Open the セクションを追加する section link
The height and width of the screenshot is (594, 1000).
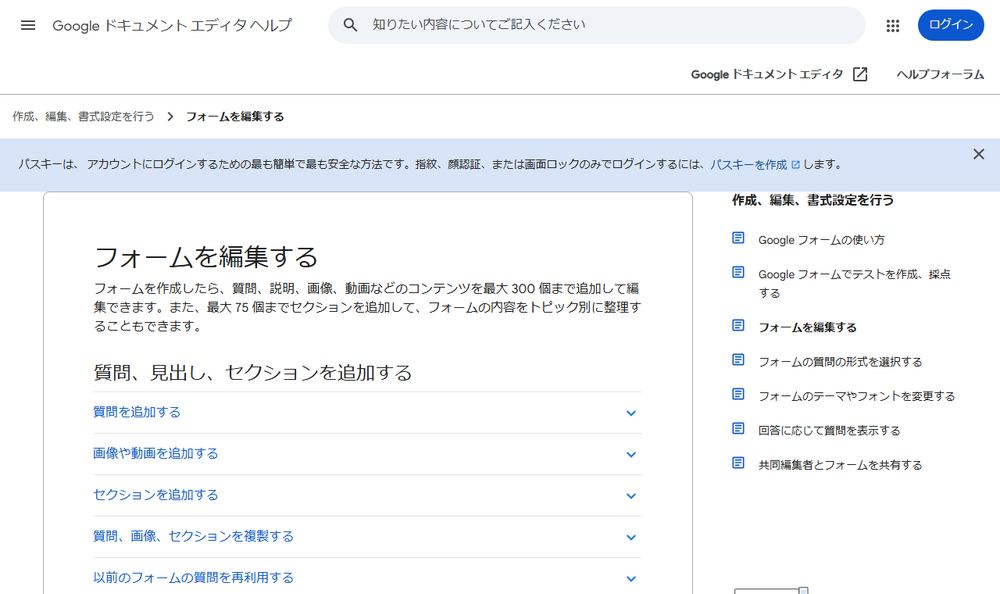pyautogui.click(x=156, y=495)
